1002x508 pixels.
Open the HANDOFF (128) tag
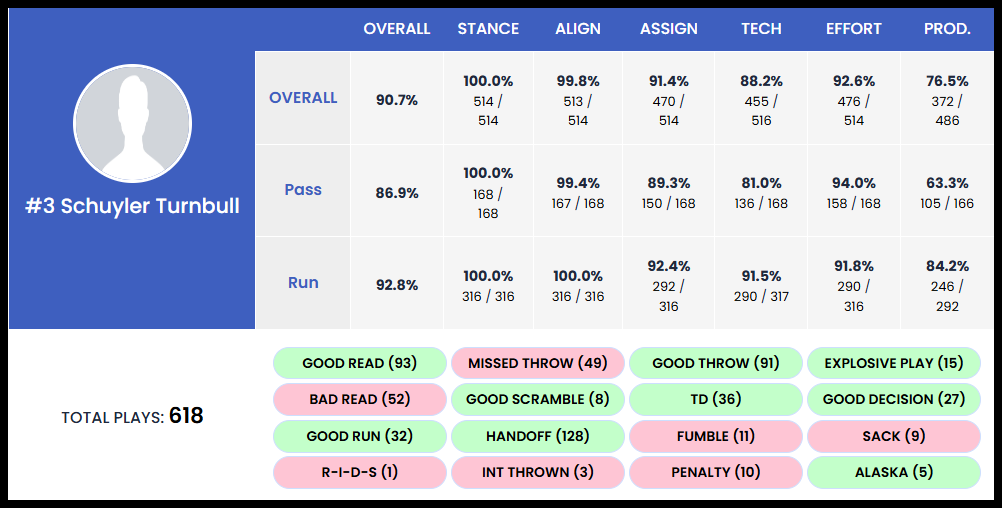(538, 436)
